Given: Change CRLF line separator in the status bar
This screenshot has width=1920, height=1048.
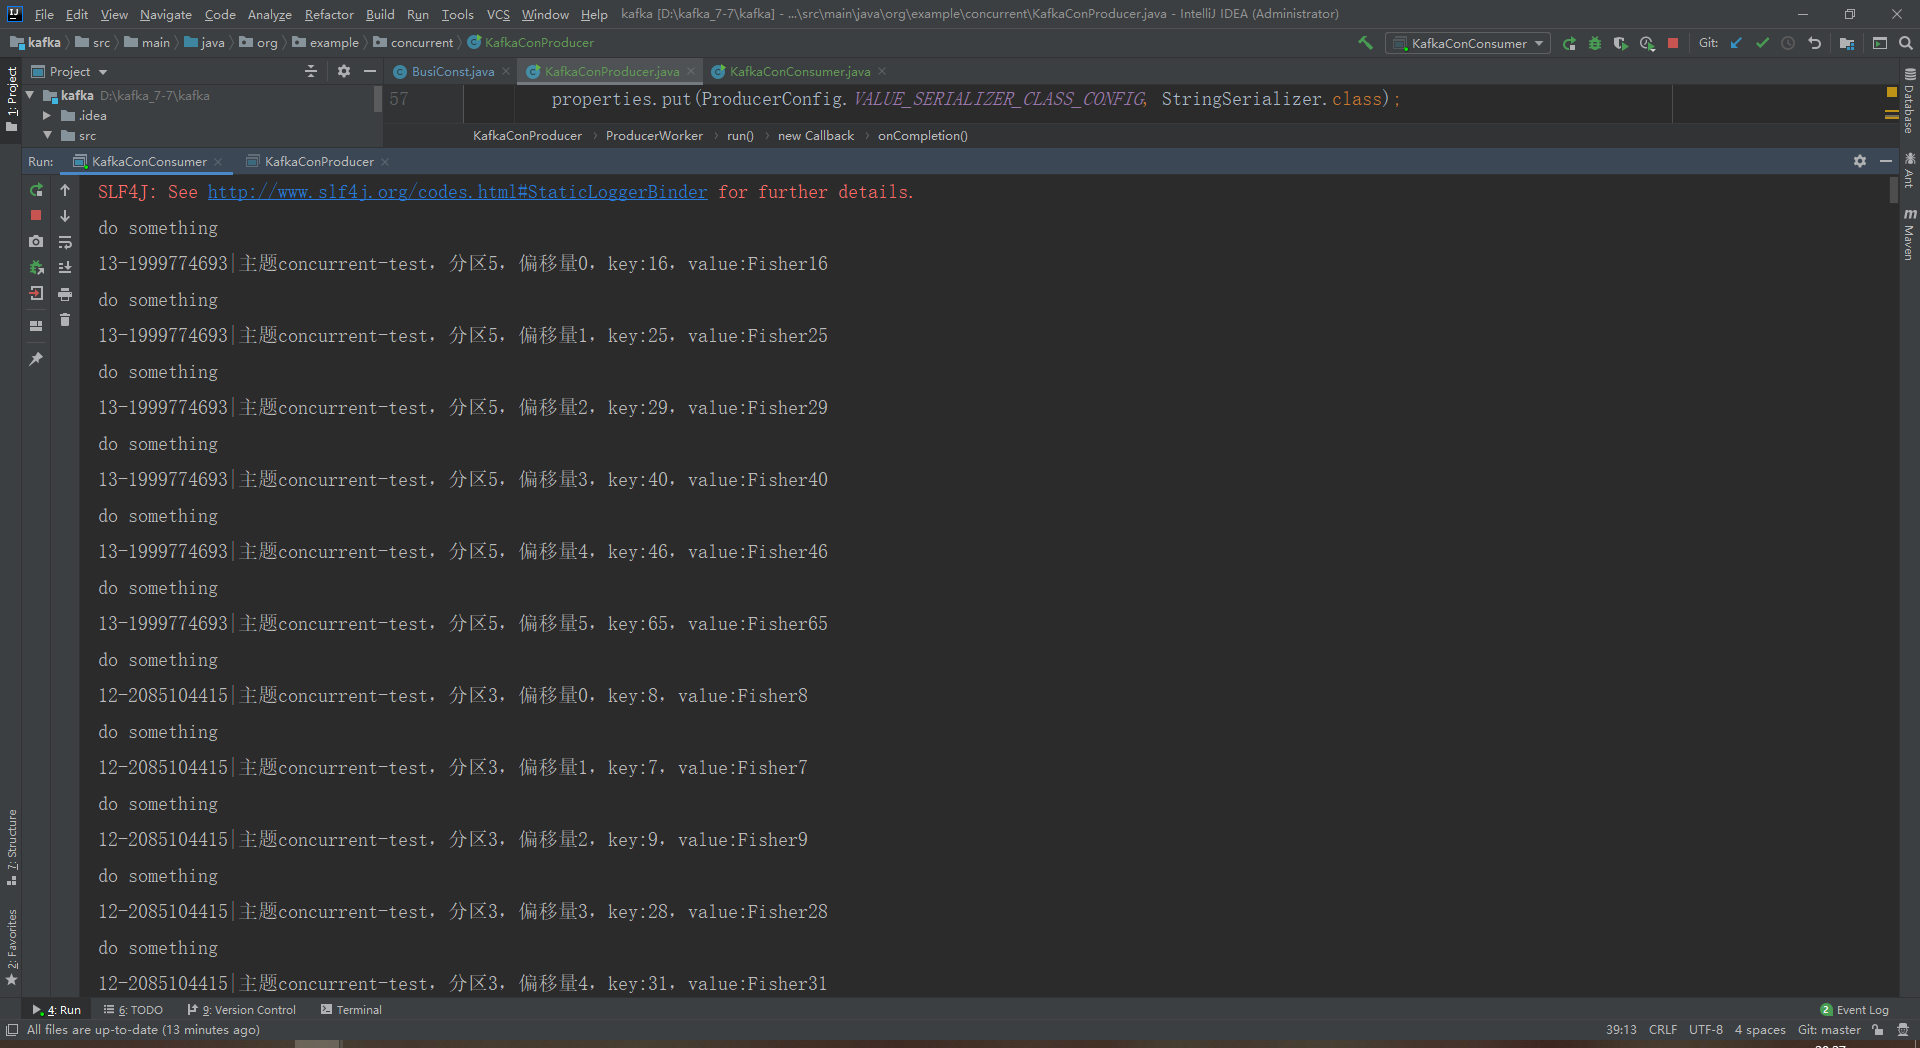Looking at the screenshot, I should tap(1663, 1030).
